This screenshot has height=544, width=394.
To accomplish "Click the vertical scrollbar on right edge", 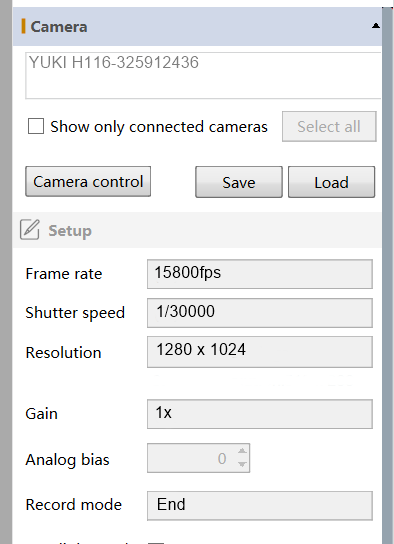I will point(388,275).
